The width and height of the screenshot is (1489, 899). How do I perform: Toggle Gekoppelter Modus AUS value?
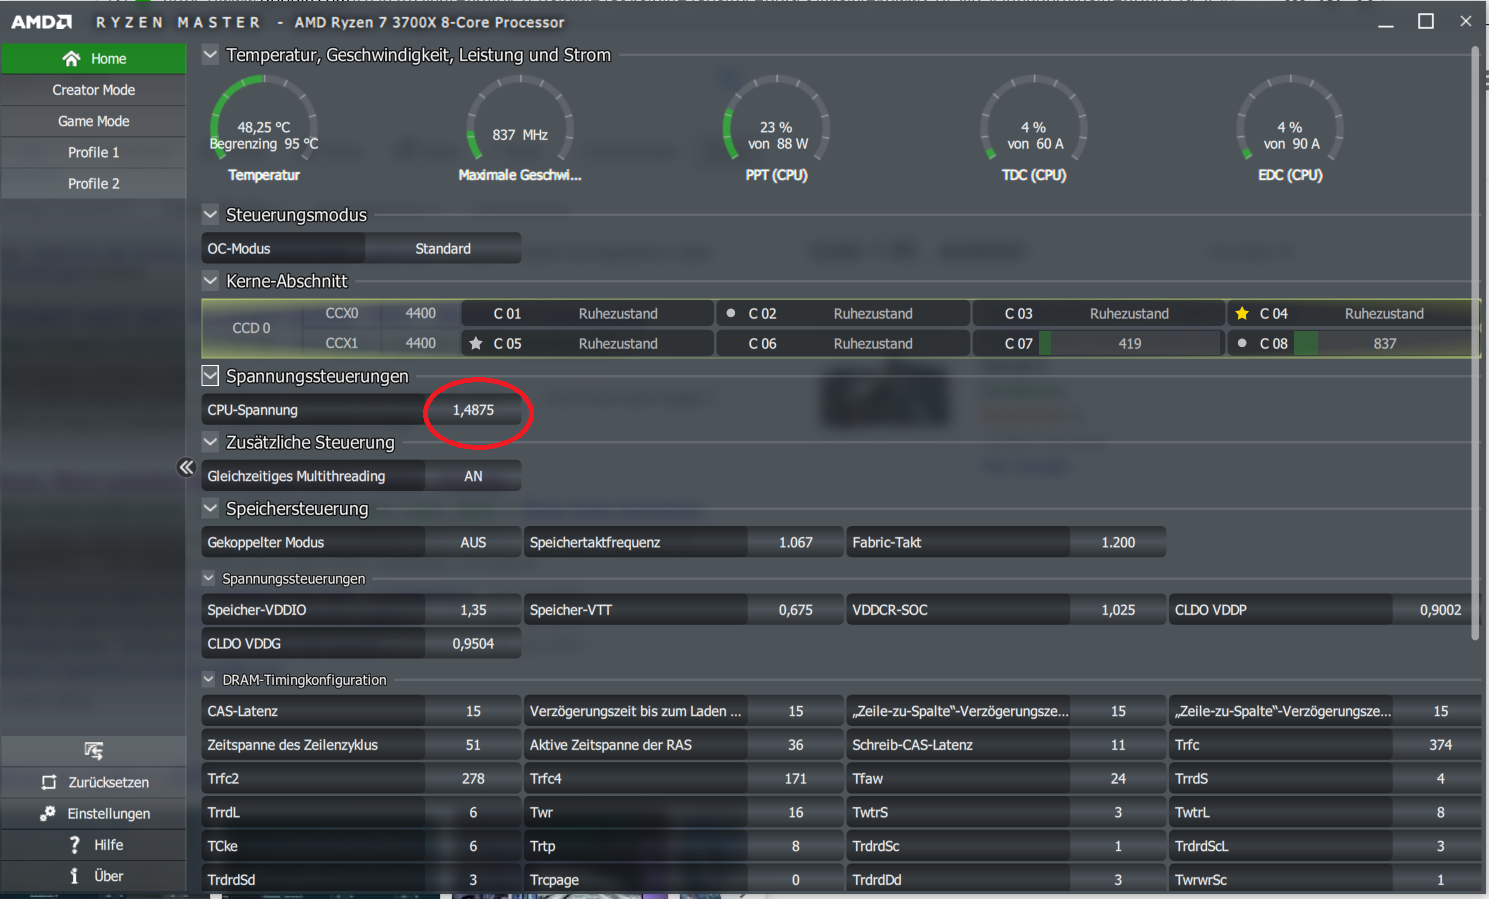pos(473,542)
